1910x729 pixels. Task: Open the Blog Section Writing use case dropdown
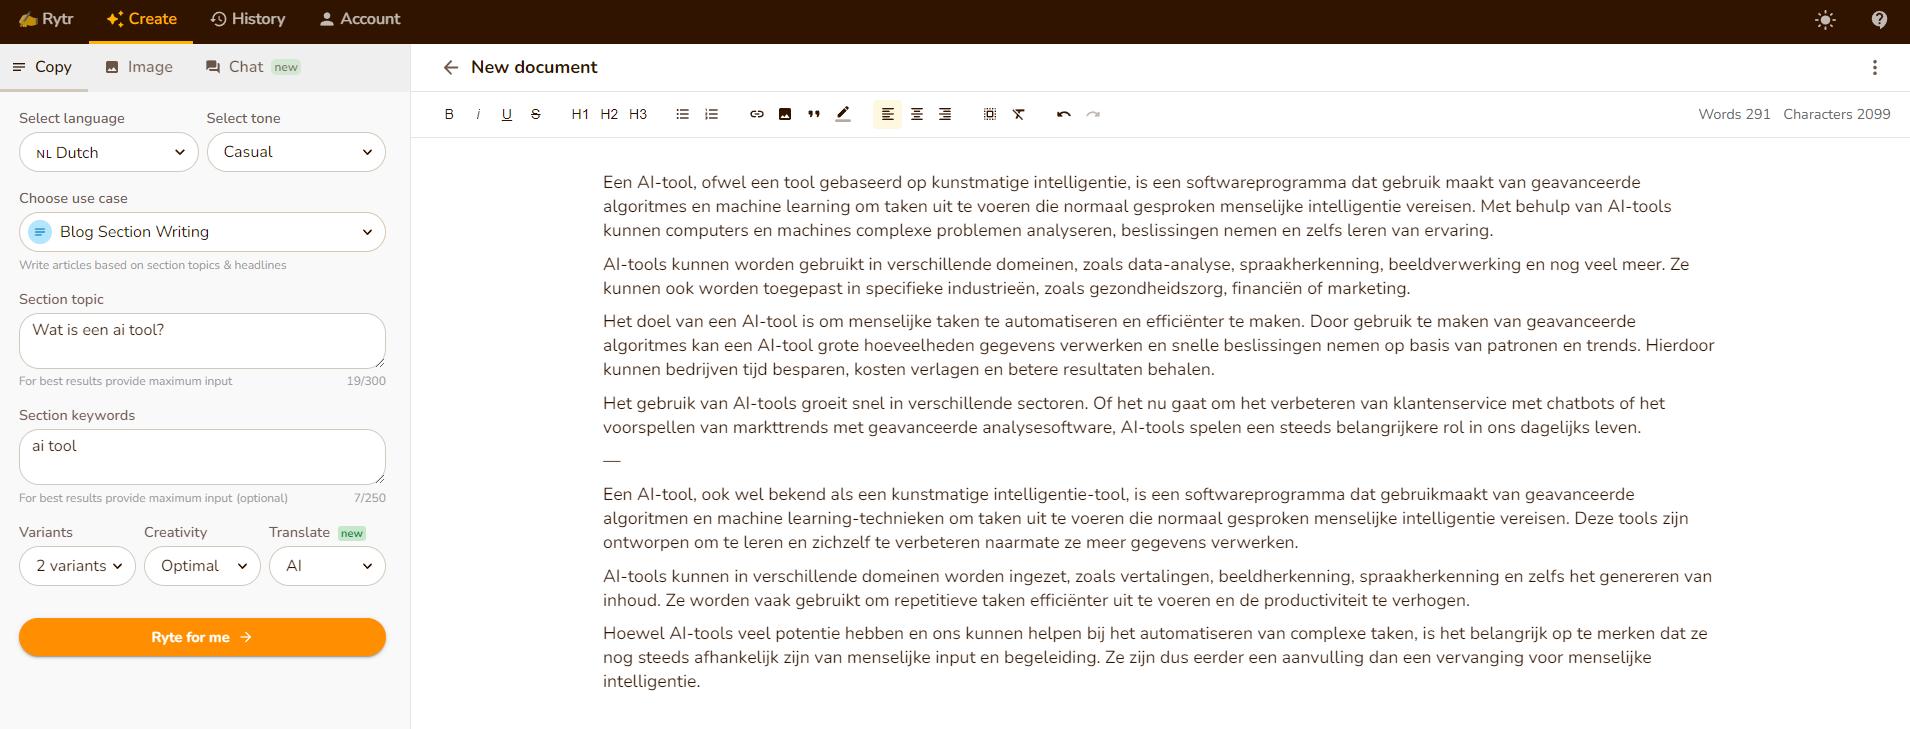click(x=202, y=232)
